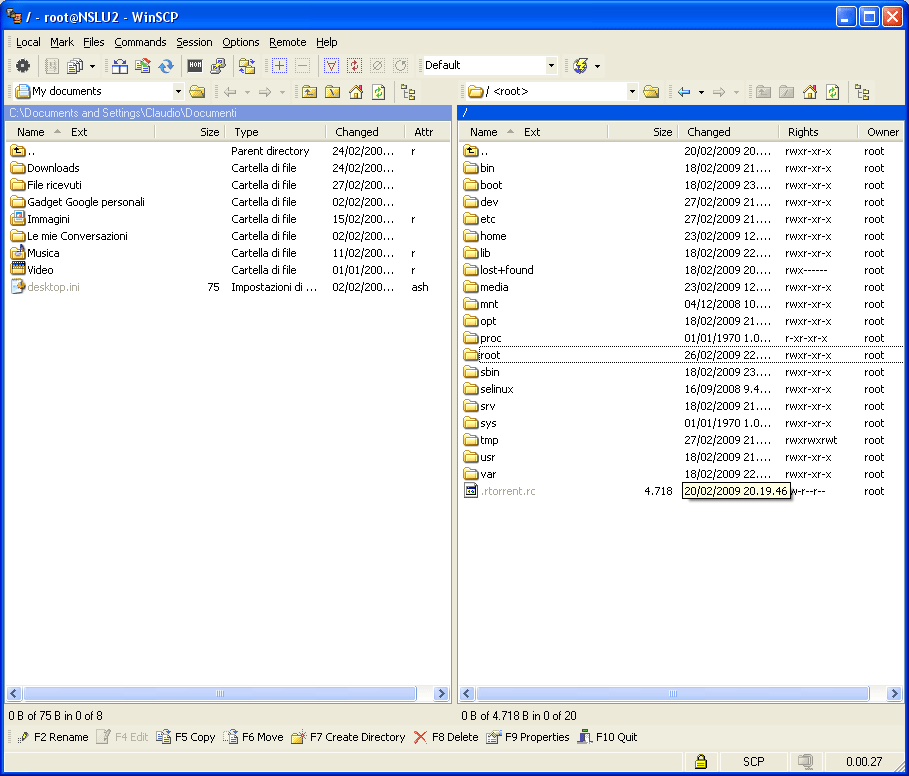Open Terminal console icon
909x776 pixels.
click(195, 65)
